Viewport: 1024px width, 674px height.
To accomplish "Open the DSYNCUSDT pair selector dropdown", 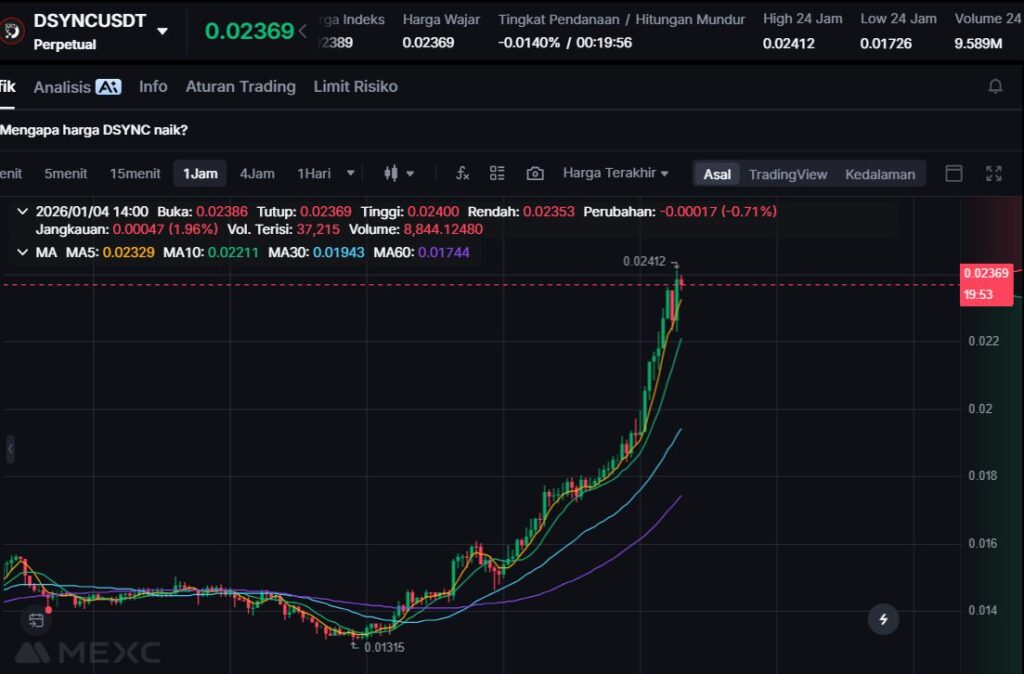I will coord(162,31).
